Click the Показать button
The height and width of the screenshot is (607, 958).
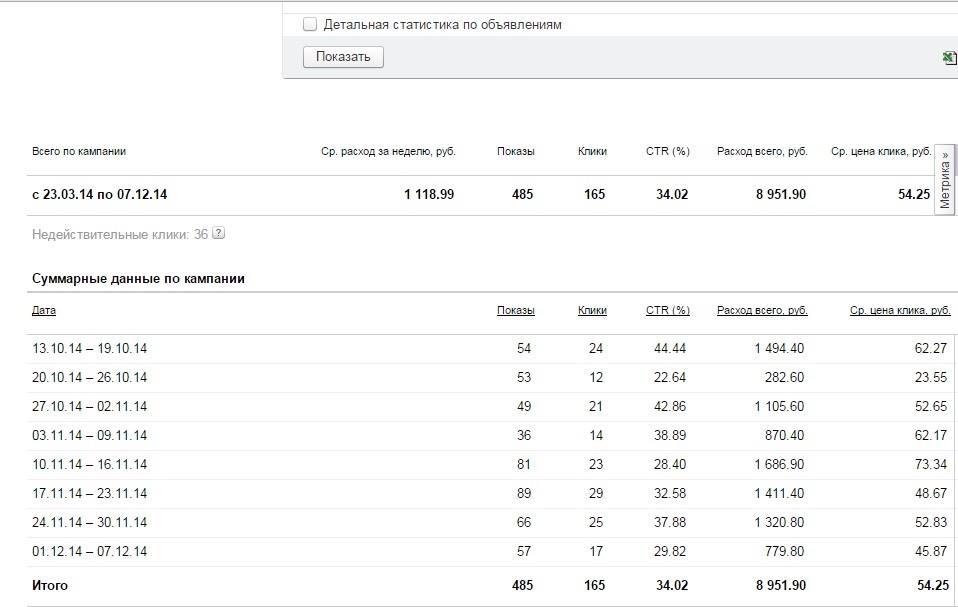coord(343,57)
